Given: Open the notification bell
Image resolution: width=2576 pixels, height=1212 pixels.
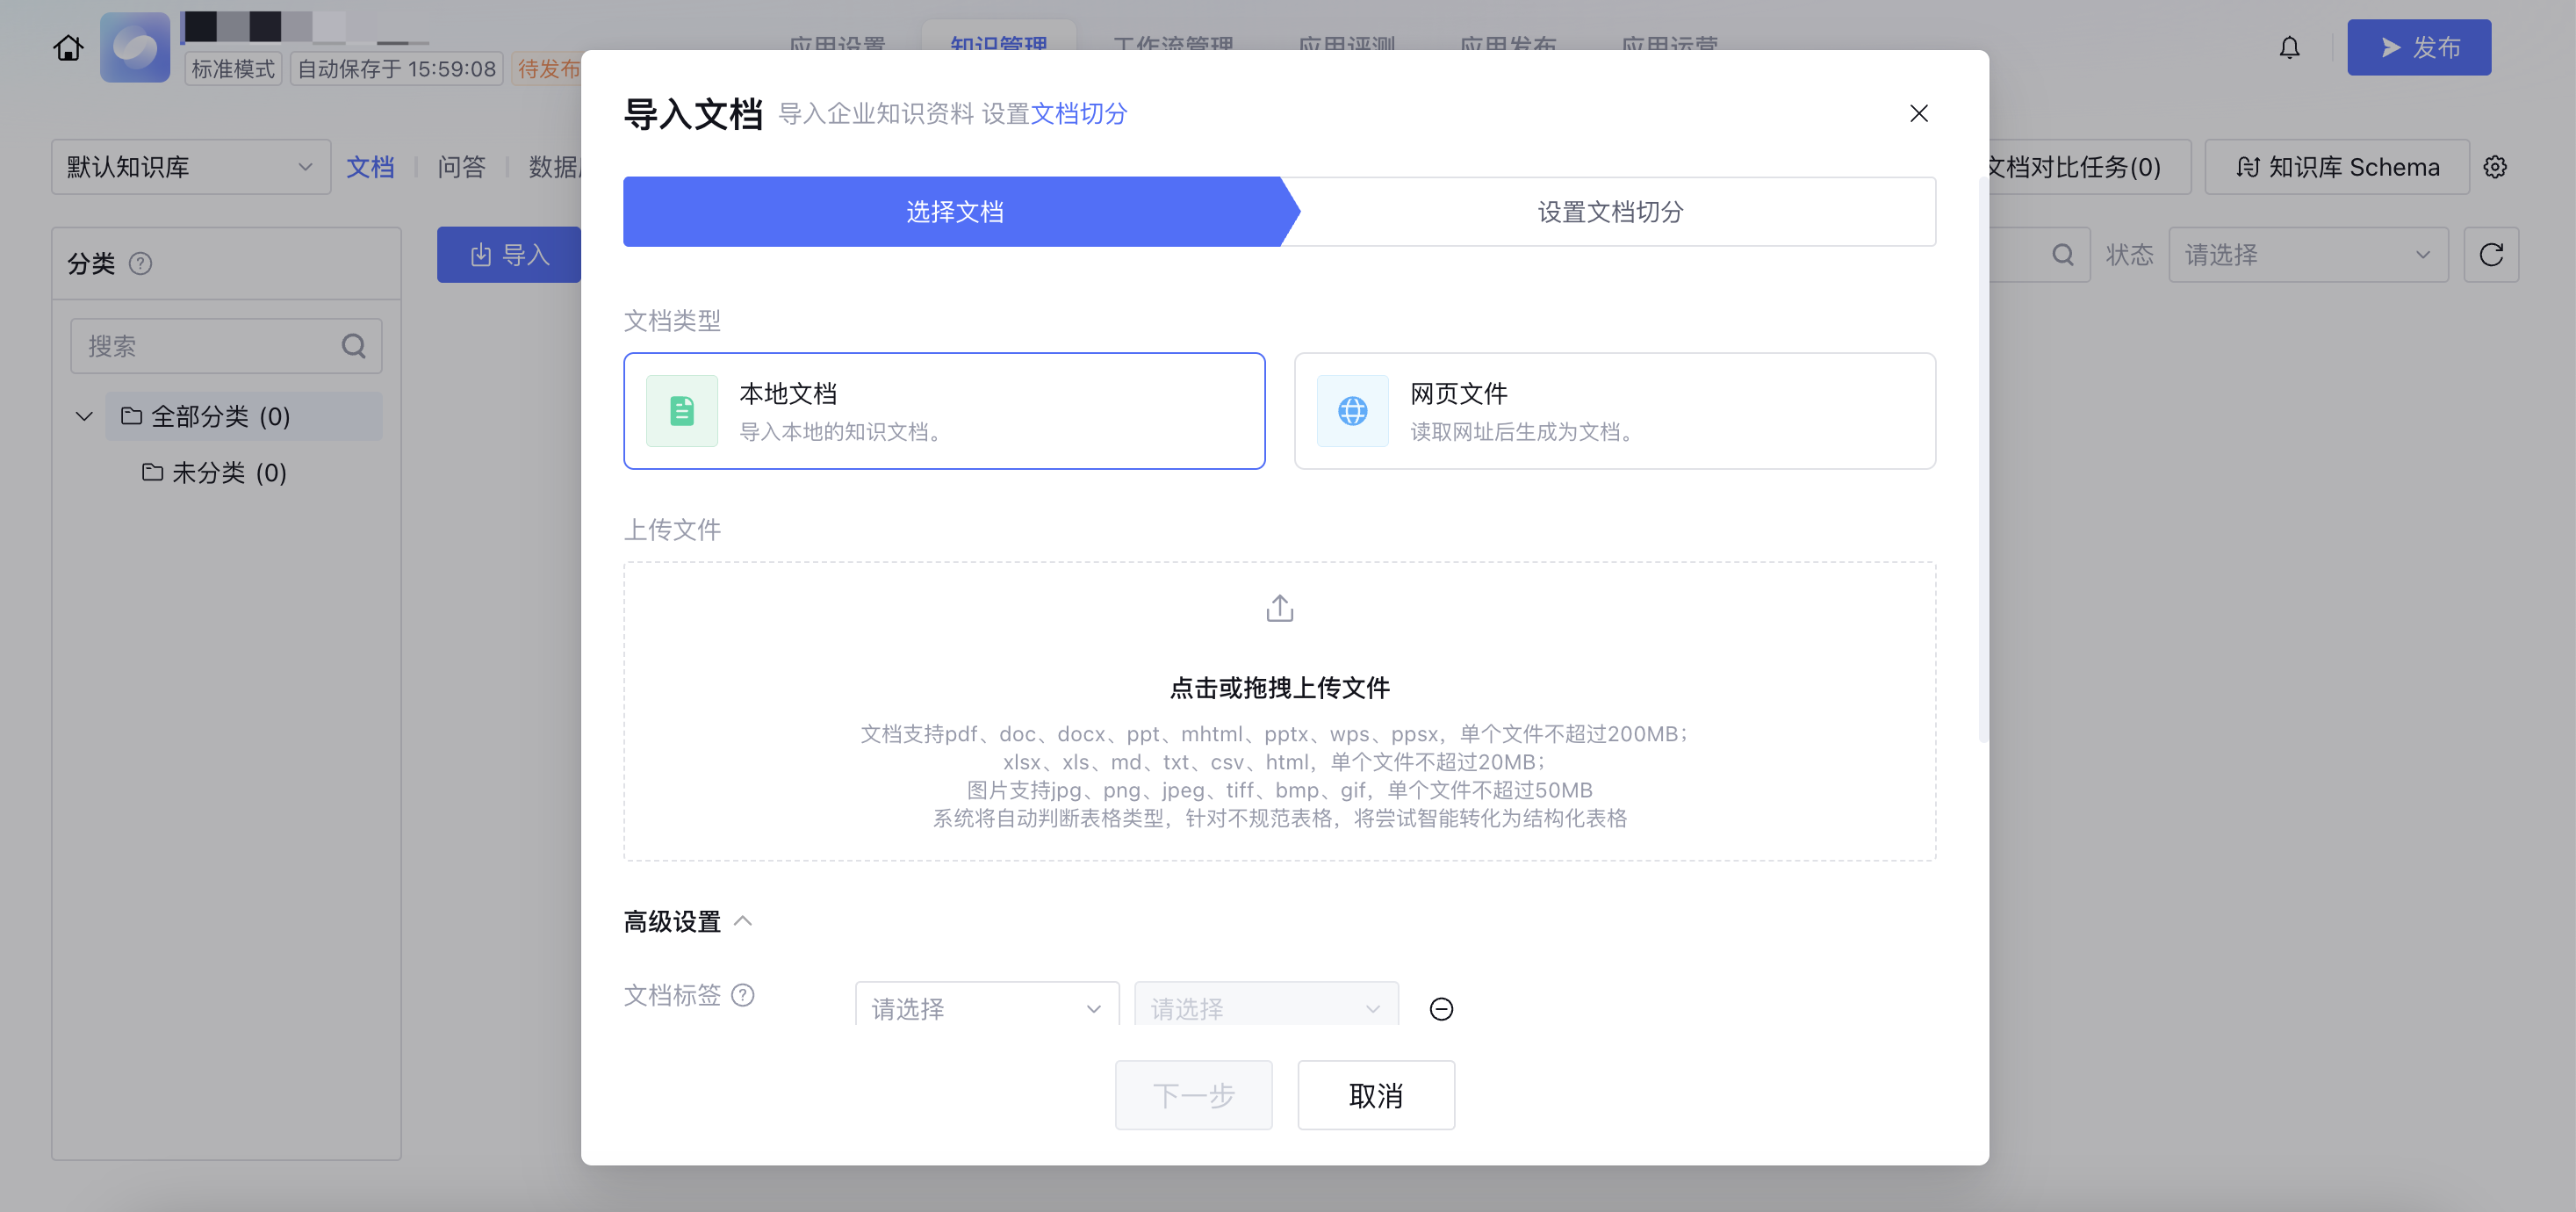Looking at the screenshot, I should pyautogui.click(x=2289, y=47).
